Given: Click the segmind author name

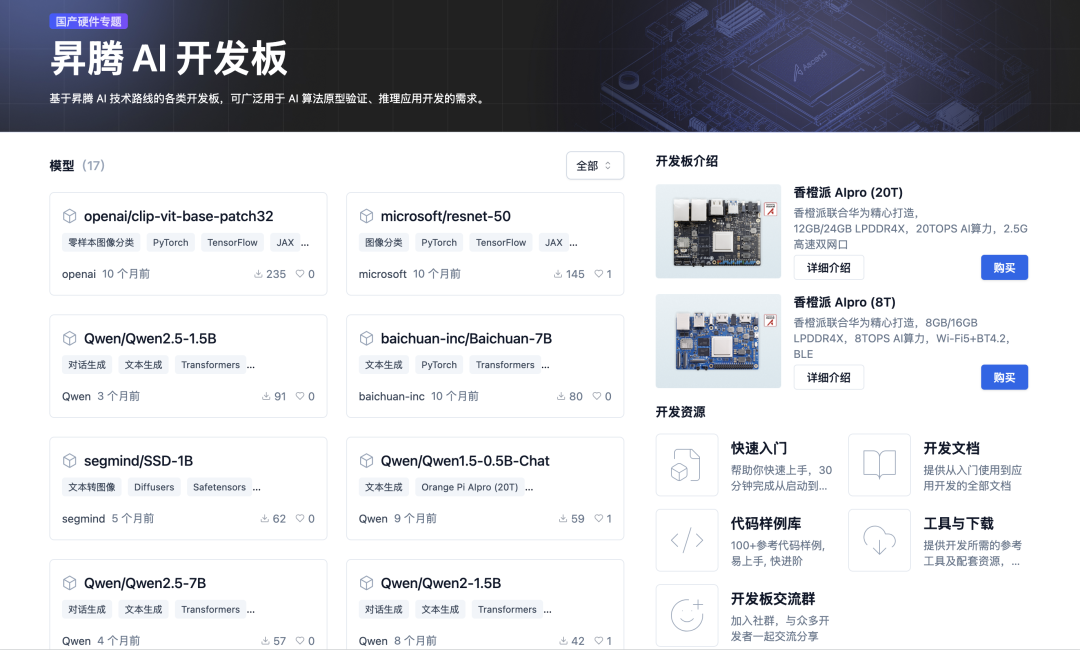Looking at the screenshot, I should [x=83, y=518].
